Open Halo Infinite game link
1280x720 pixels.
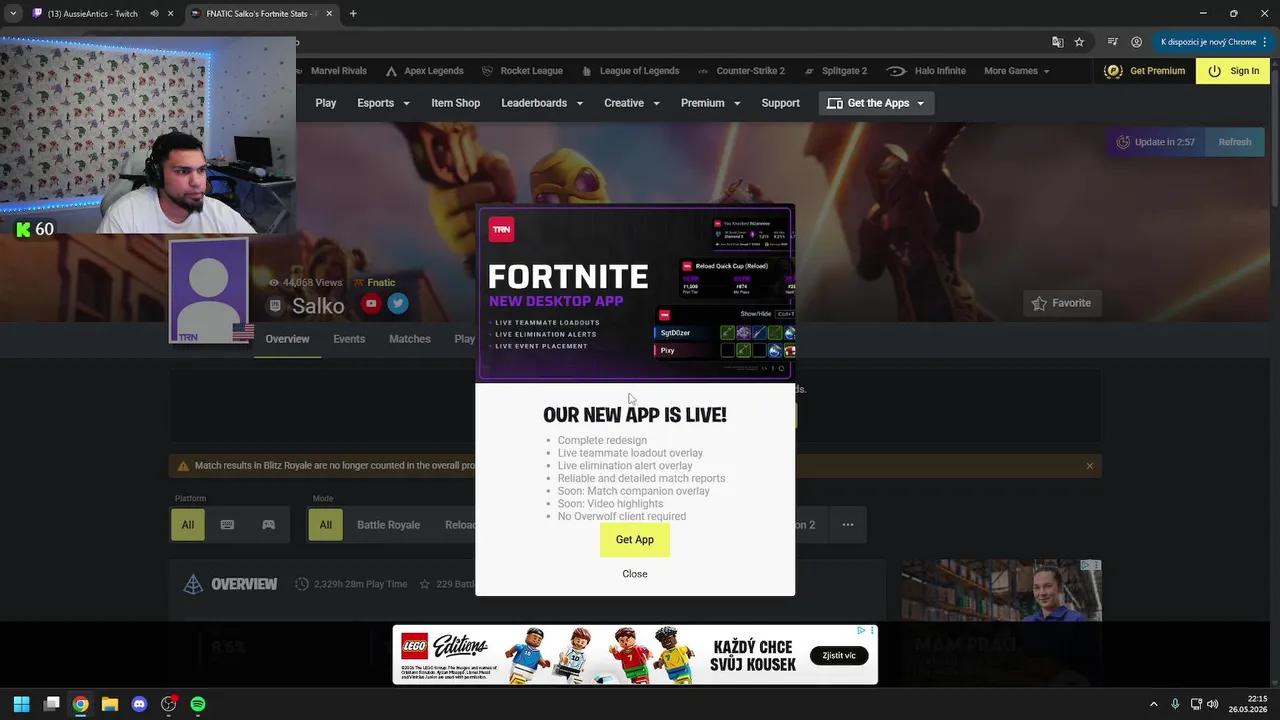pyautogui.click(x=926, y=71)
